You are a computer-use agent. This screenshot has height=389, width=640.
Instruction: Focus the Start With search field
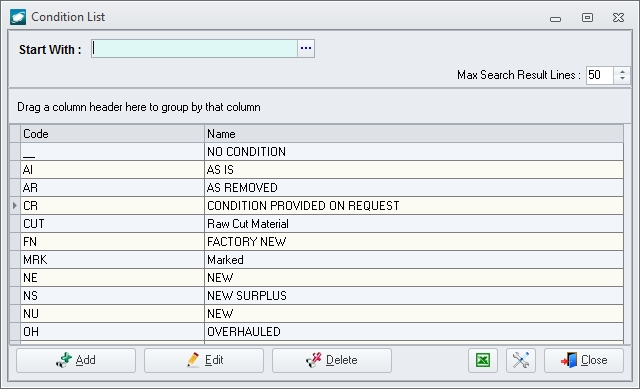tap(194, 49)
